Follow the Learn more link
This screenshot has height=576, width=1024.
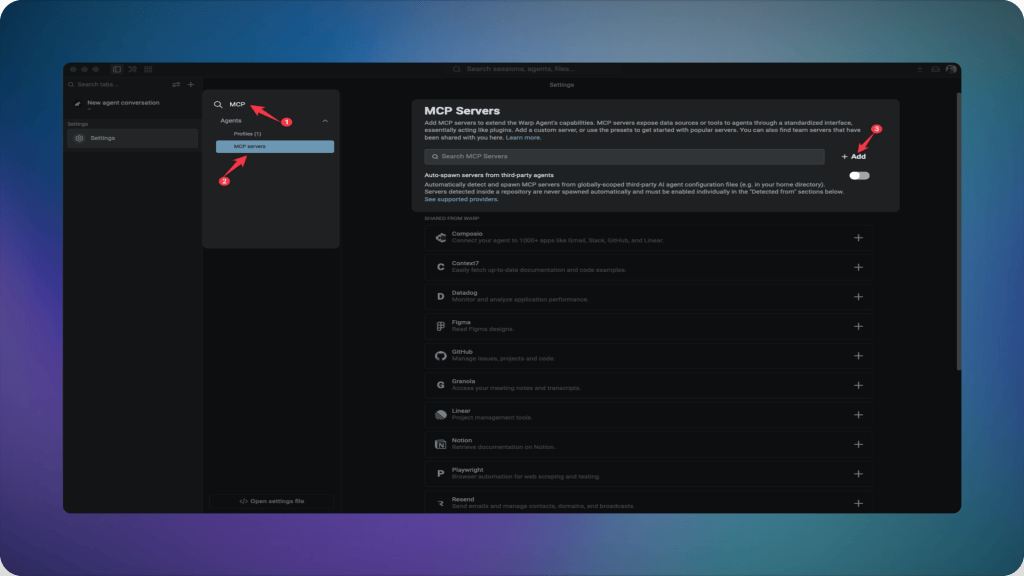pos(523,138)
